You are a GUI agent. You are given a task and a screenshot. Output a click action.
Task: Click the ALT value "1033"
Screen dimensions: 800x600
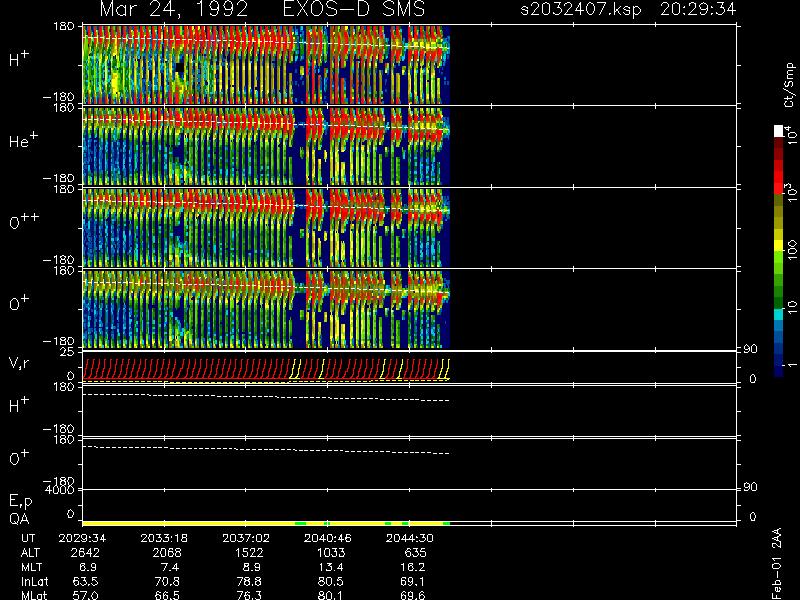coord(331,553)
